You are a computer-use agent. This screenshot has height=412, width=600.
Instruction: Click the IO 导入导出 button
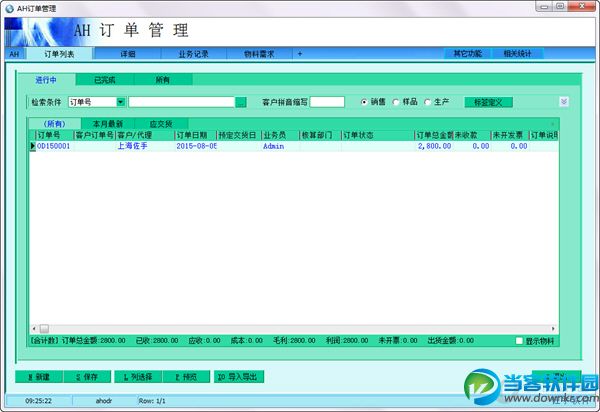click(239, 377)
